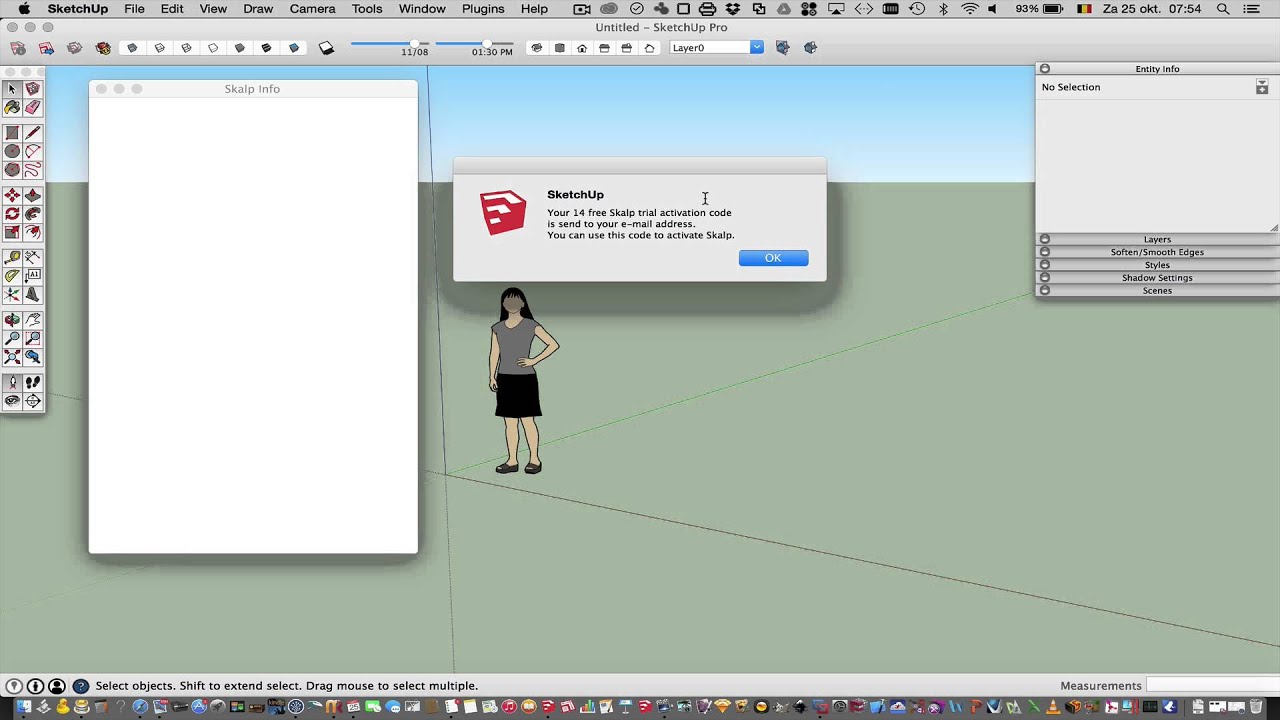
Task: Select the Axes tool
Action: click(x=12, y=294)
